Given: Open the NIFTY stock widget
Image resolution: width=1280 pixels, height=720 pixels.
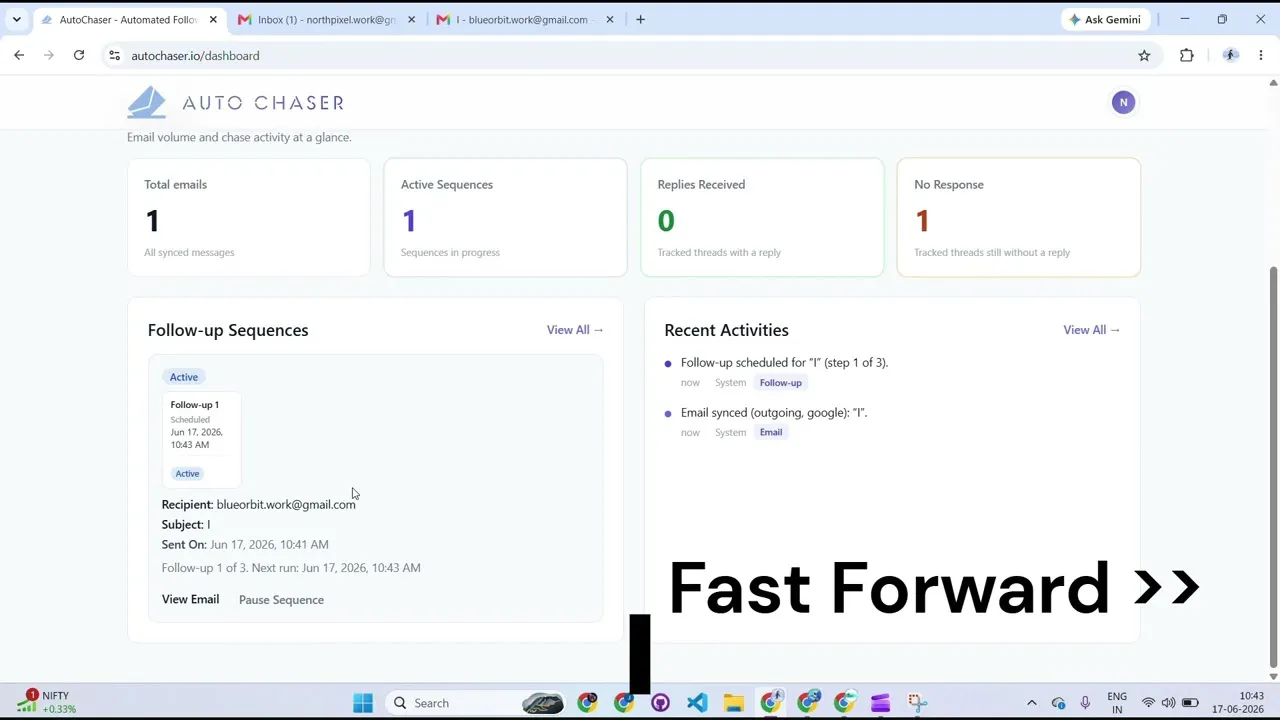Looking at the screenshot, I should [47, 702].
